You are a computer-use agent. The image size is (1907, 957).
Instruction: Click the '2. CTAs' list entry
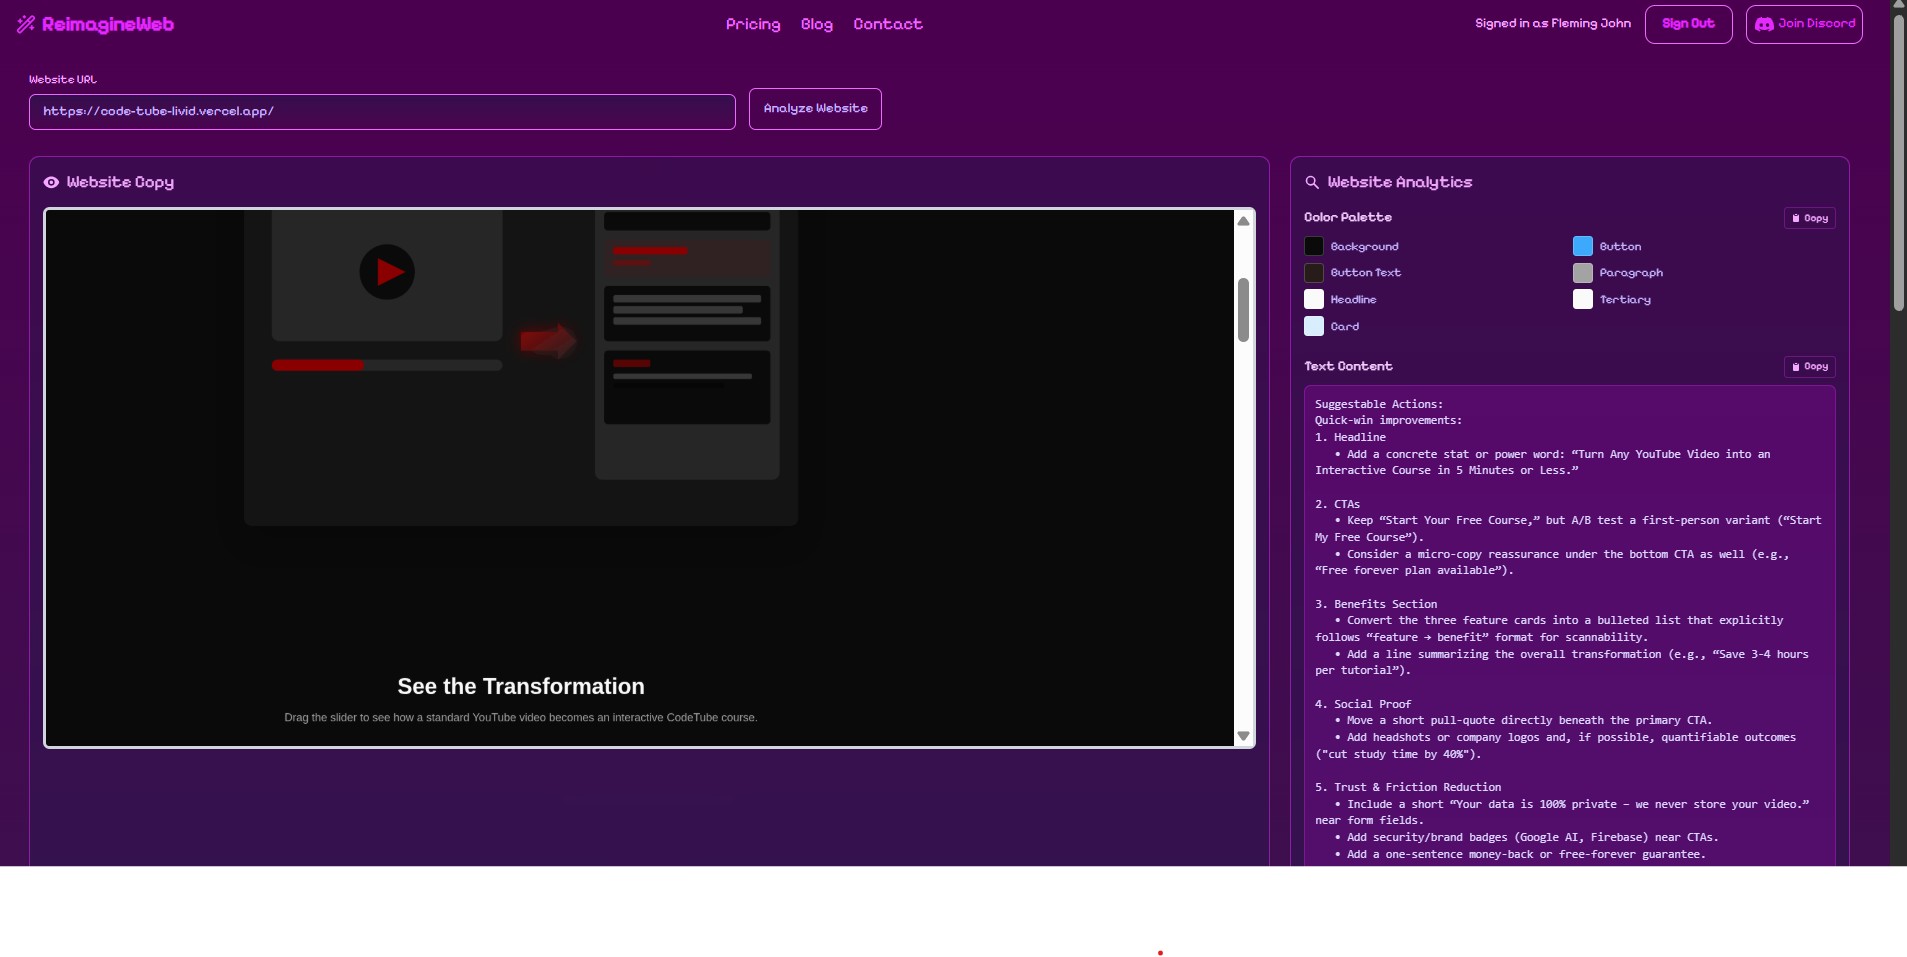(x=1338, y=504)
